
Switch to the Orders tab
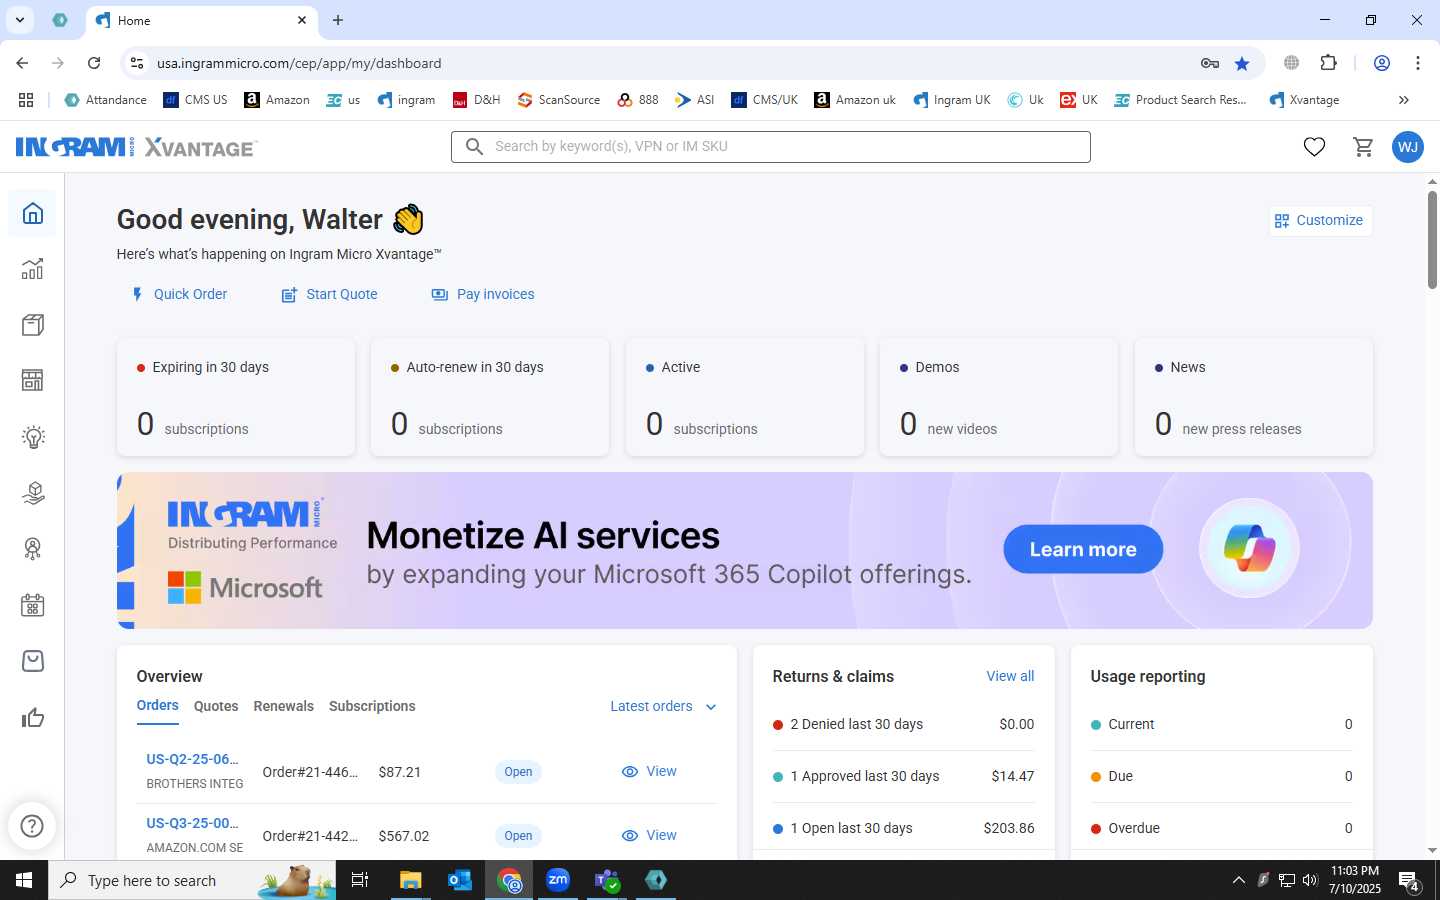click(157, 706)
